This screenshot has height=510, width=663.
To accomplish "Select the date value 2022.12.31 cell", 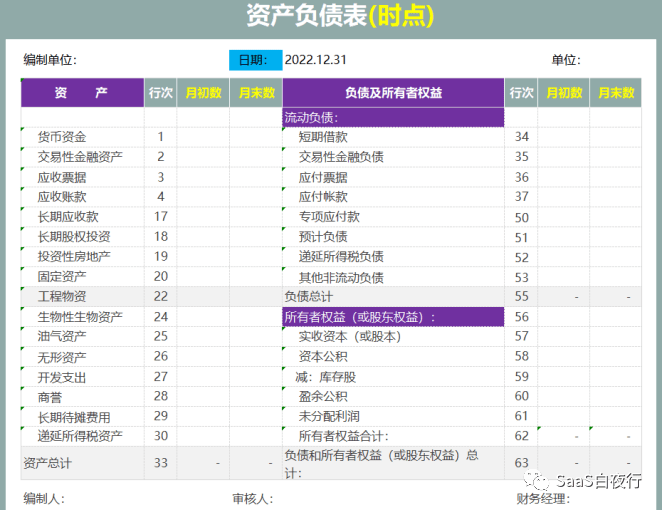I will 315,60.
